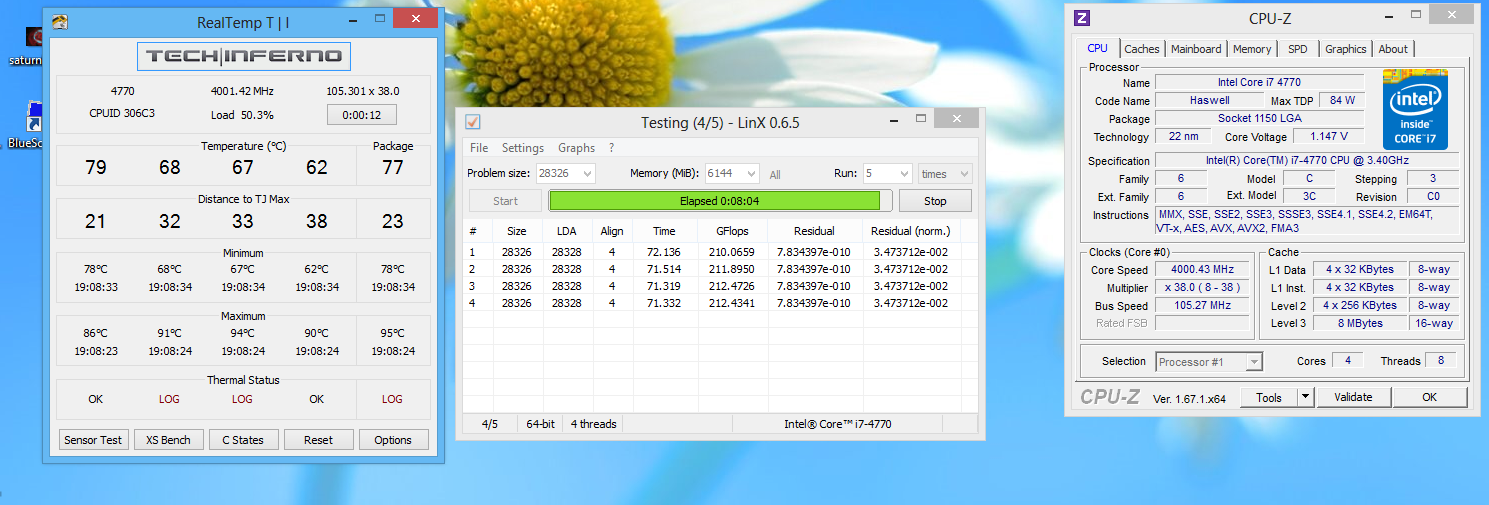Screen dimensions: 1489x505
Task: Click the greyed-out Start button in LinX
Action: 506,201
